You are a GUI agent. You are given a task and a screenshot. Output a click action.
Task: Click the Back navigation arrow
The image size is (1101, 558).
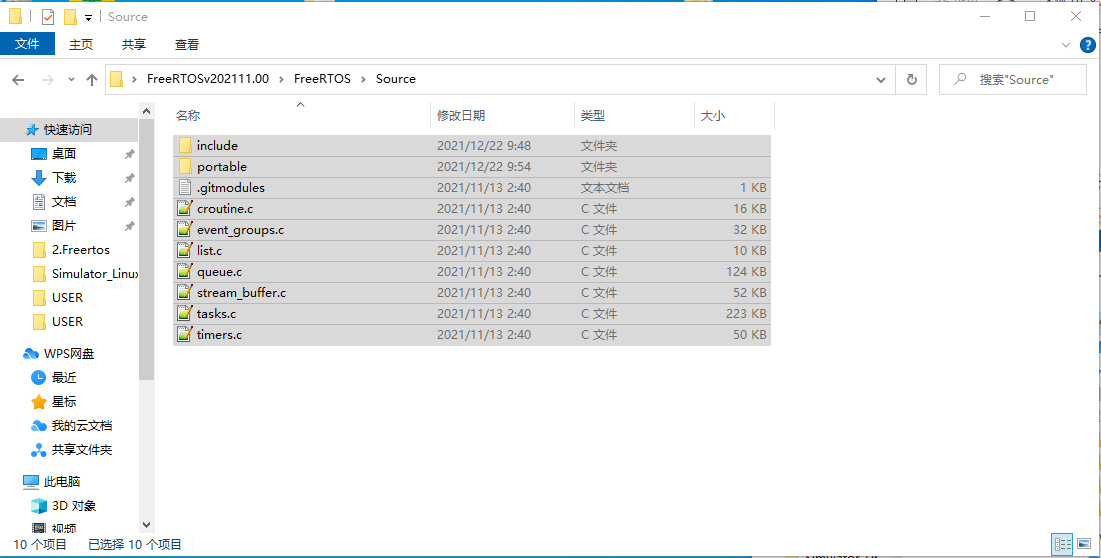[x=18, y=80]
